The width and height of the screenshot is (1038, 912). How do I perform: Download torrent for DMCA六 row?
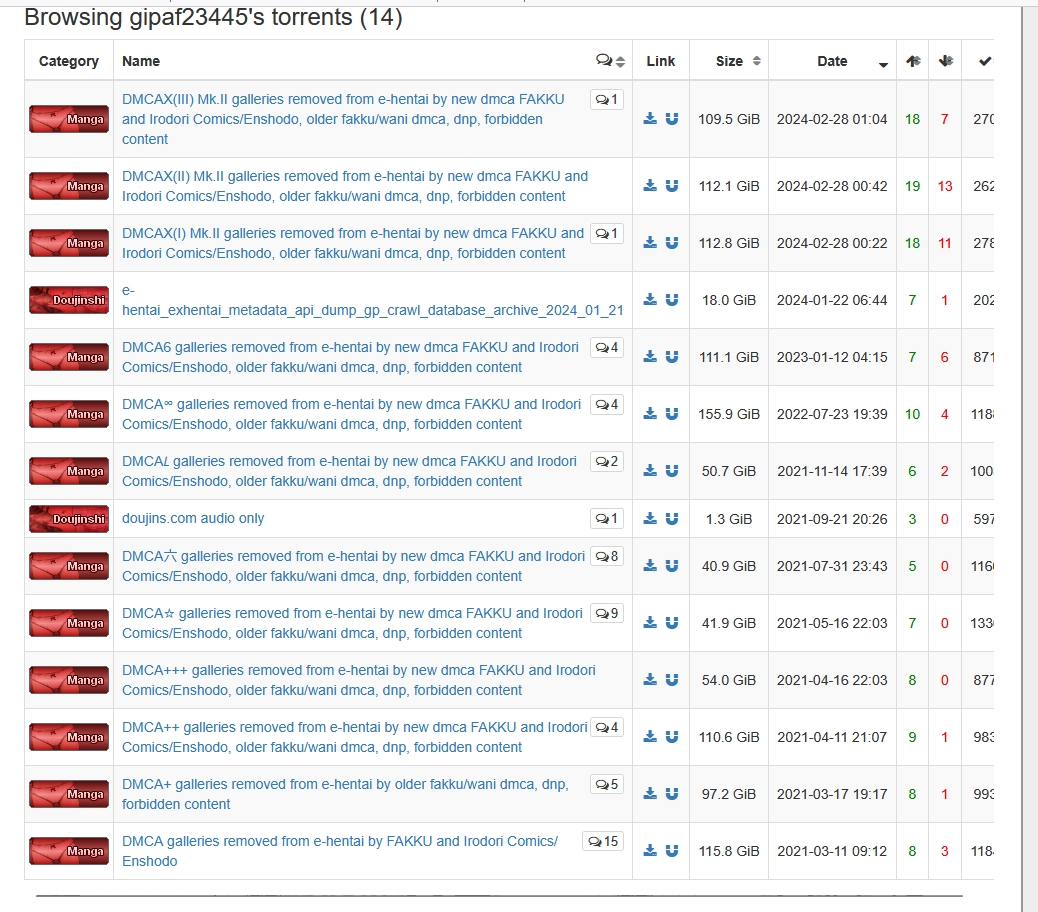(650, 566)
